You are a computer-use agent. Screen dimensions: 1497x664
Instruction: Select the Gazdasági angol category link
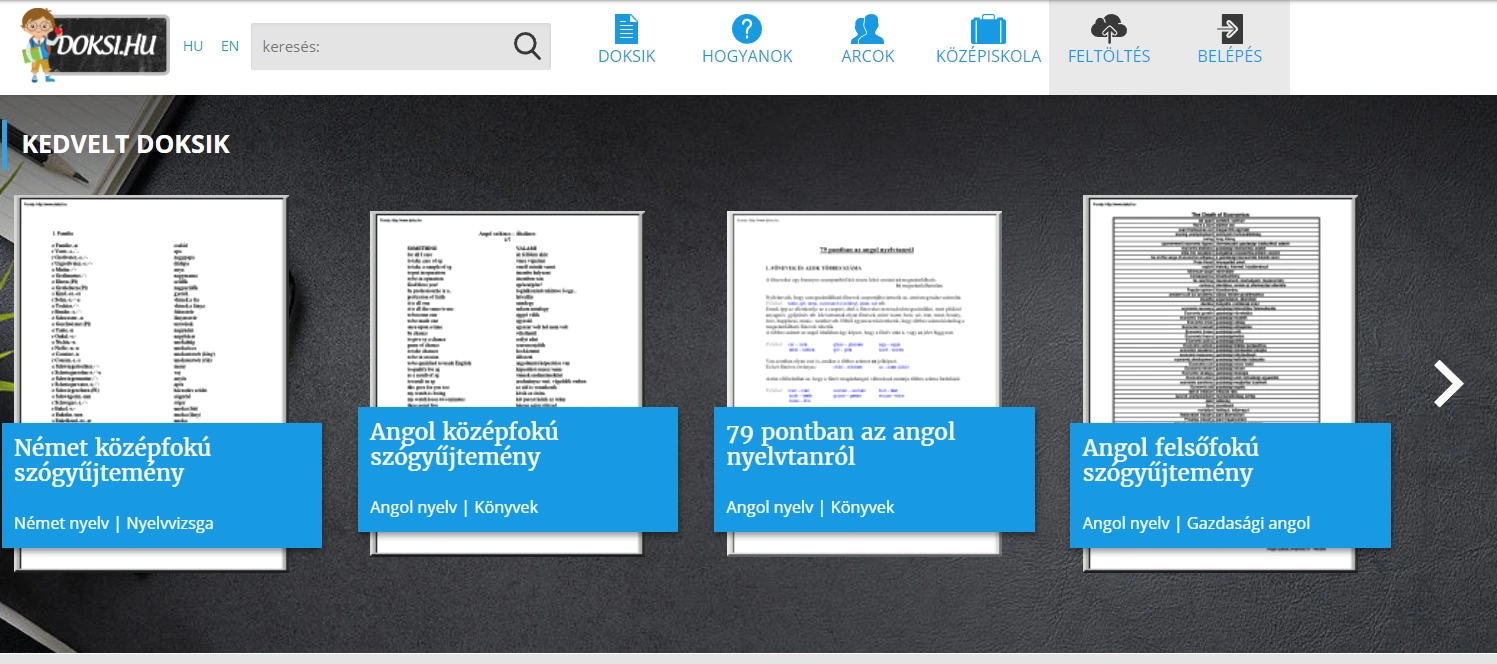pyautogui.click(x=1248, y=523)
